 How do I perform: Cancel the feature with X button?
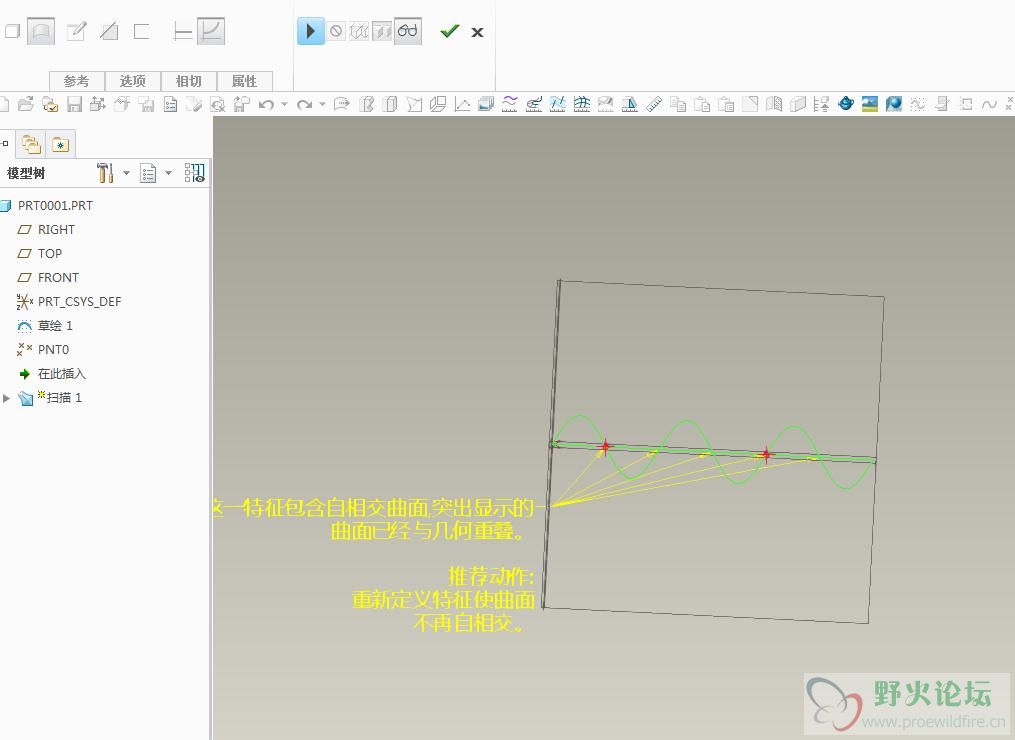[x=478, y=32]
